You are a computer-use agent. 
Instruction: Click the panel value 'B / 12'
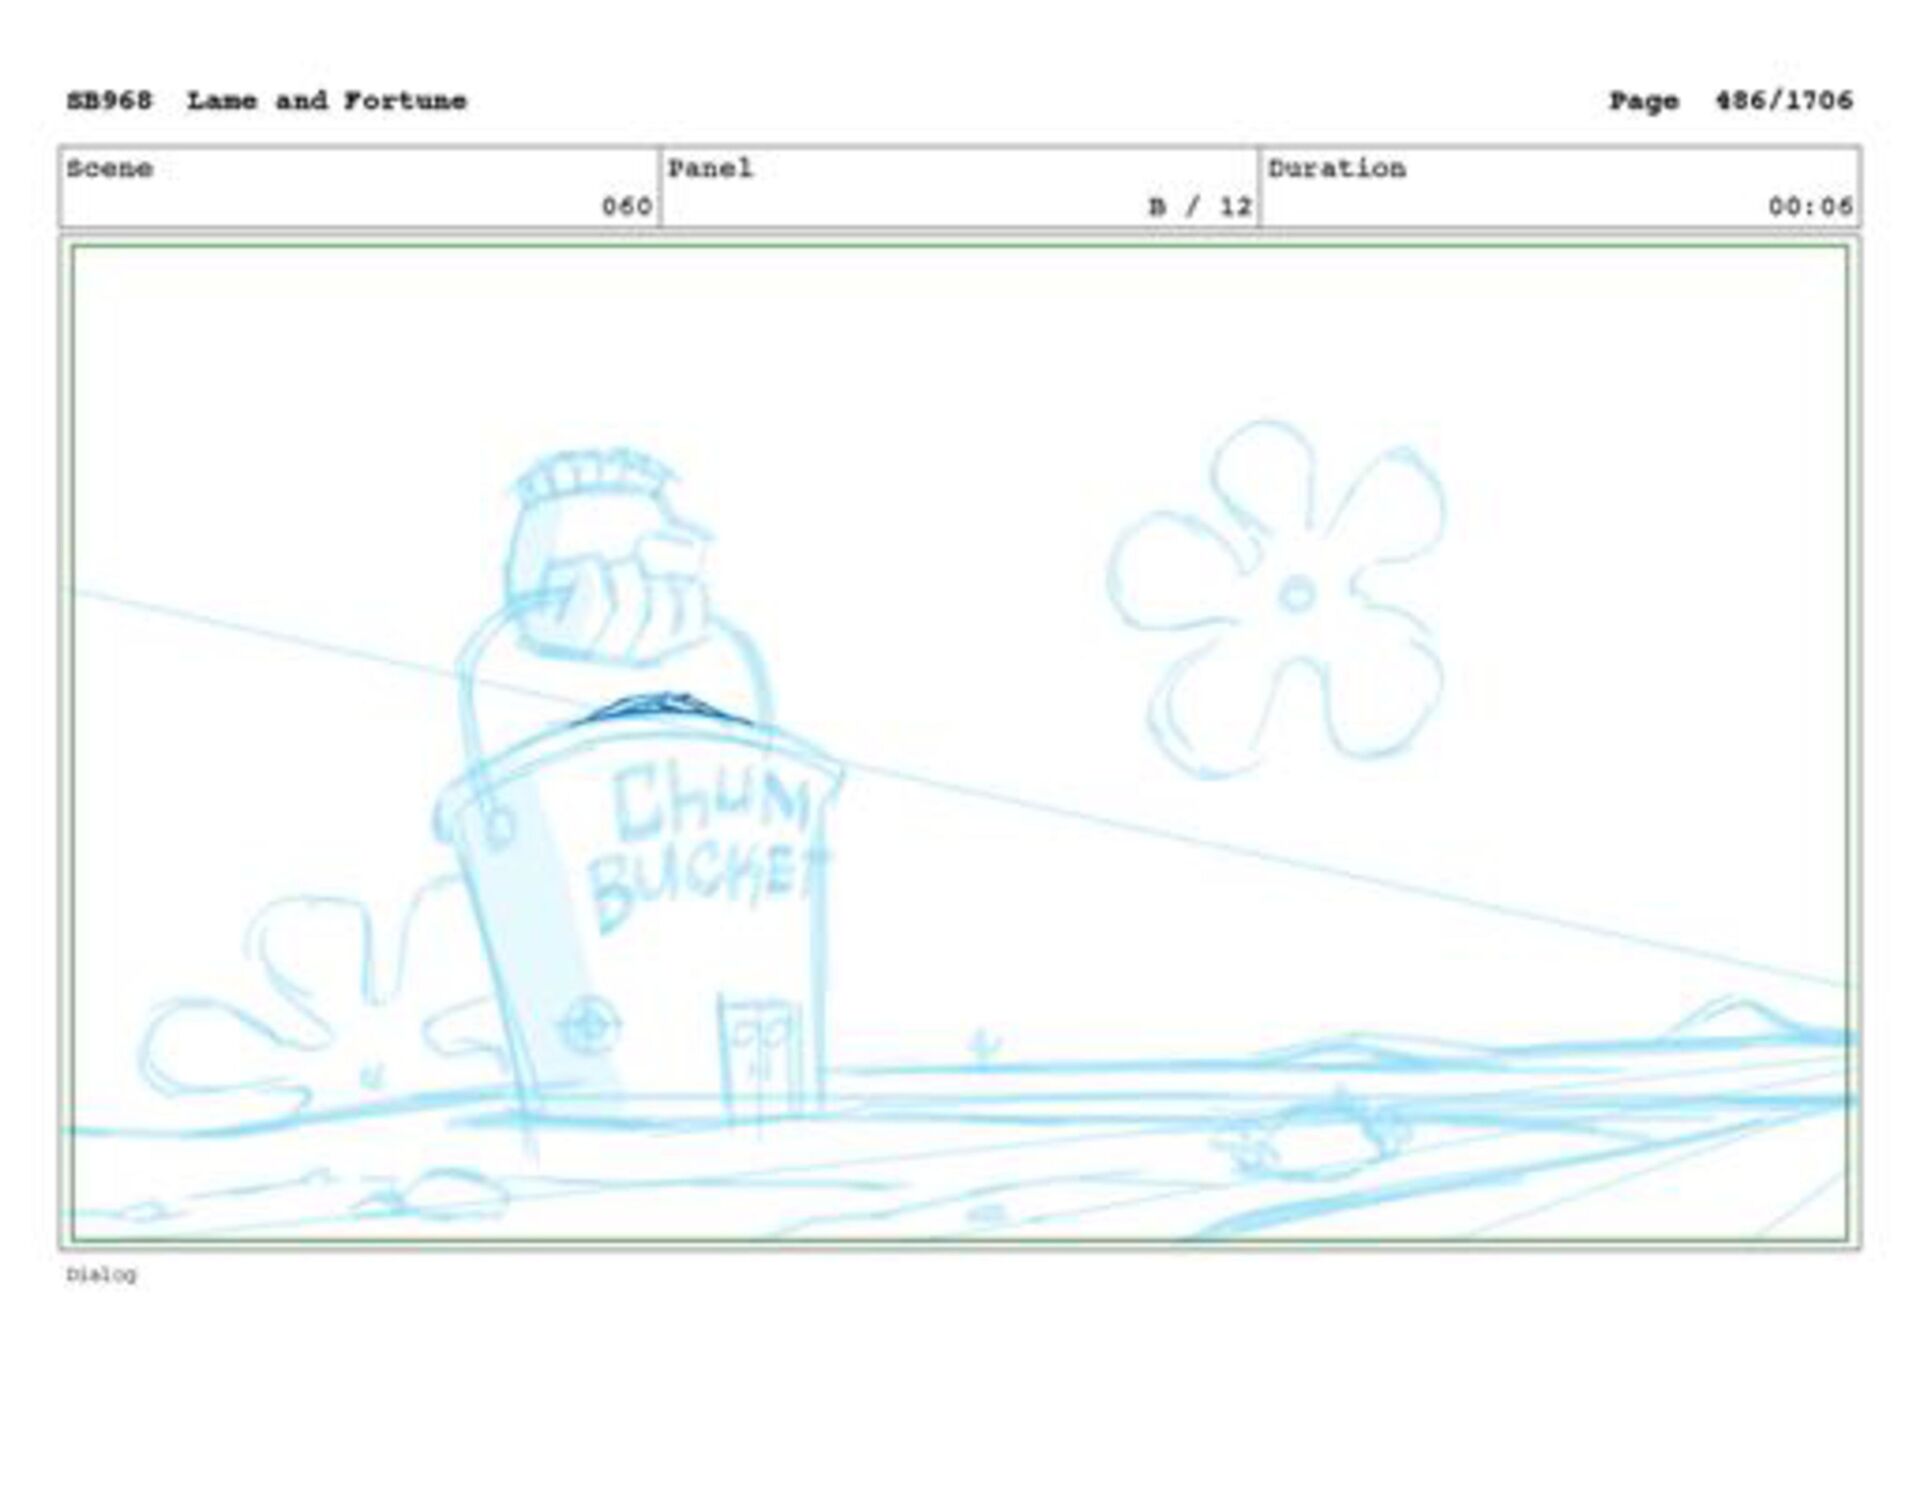click(1200, 207)
